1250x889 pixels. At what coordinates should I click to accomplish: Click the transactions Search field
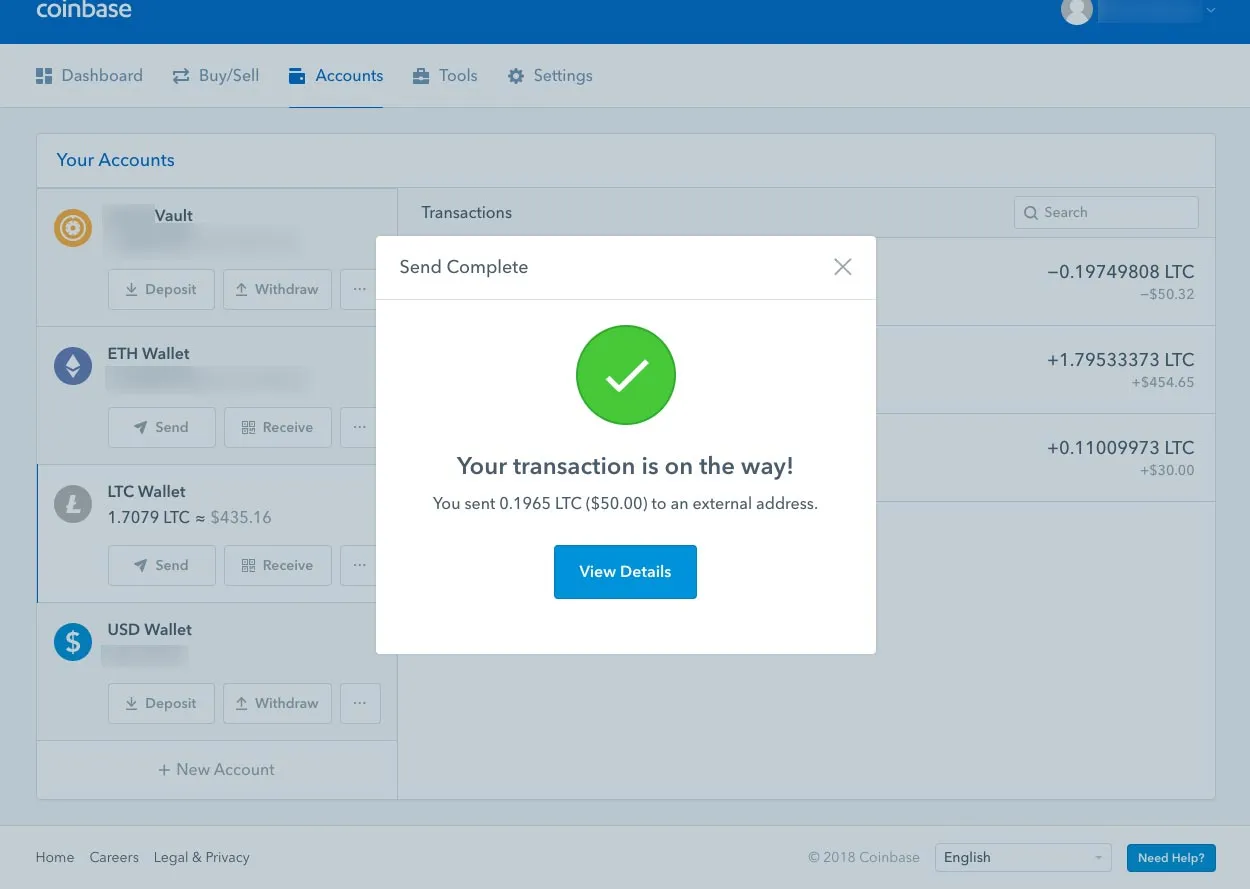tap(1106, 212)
